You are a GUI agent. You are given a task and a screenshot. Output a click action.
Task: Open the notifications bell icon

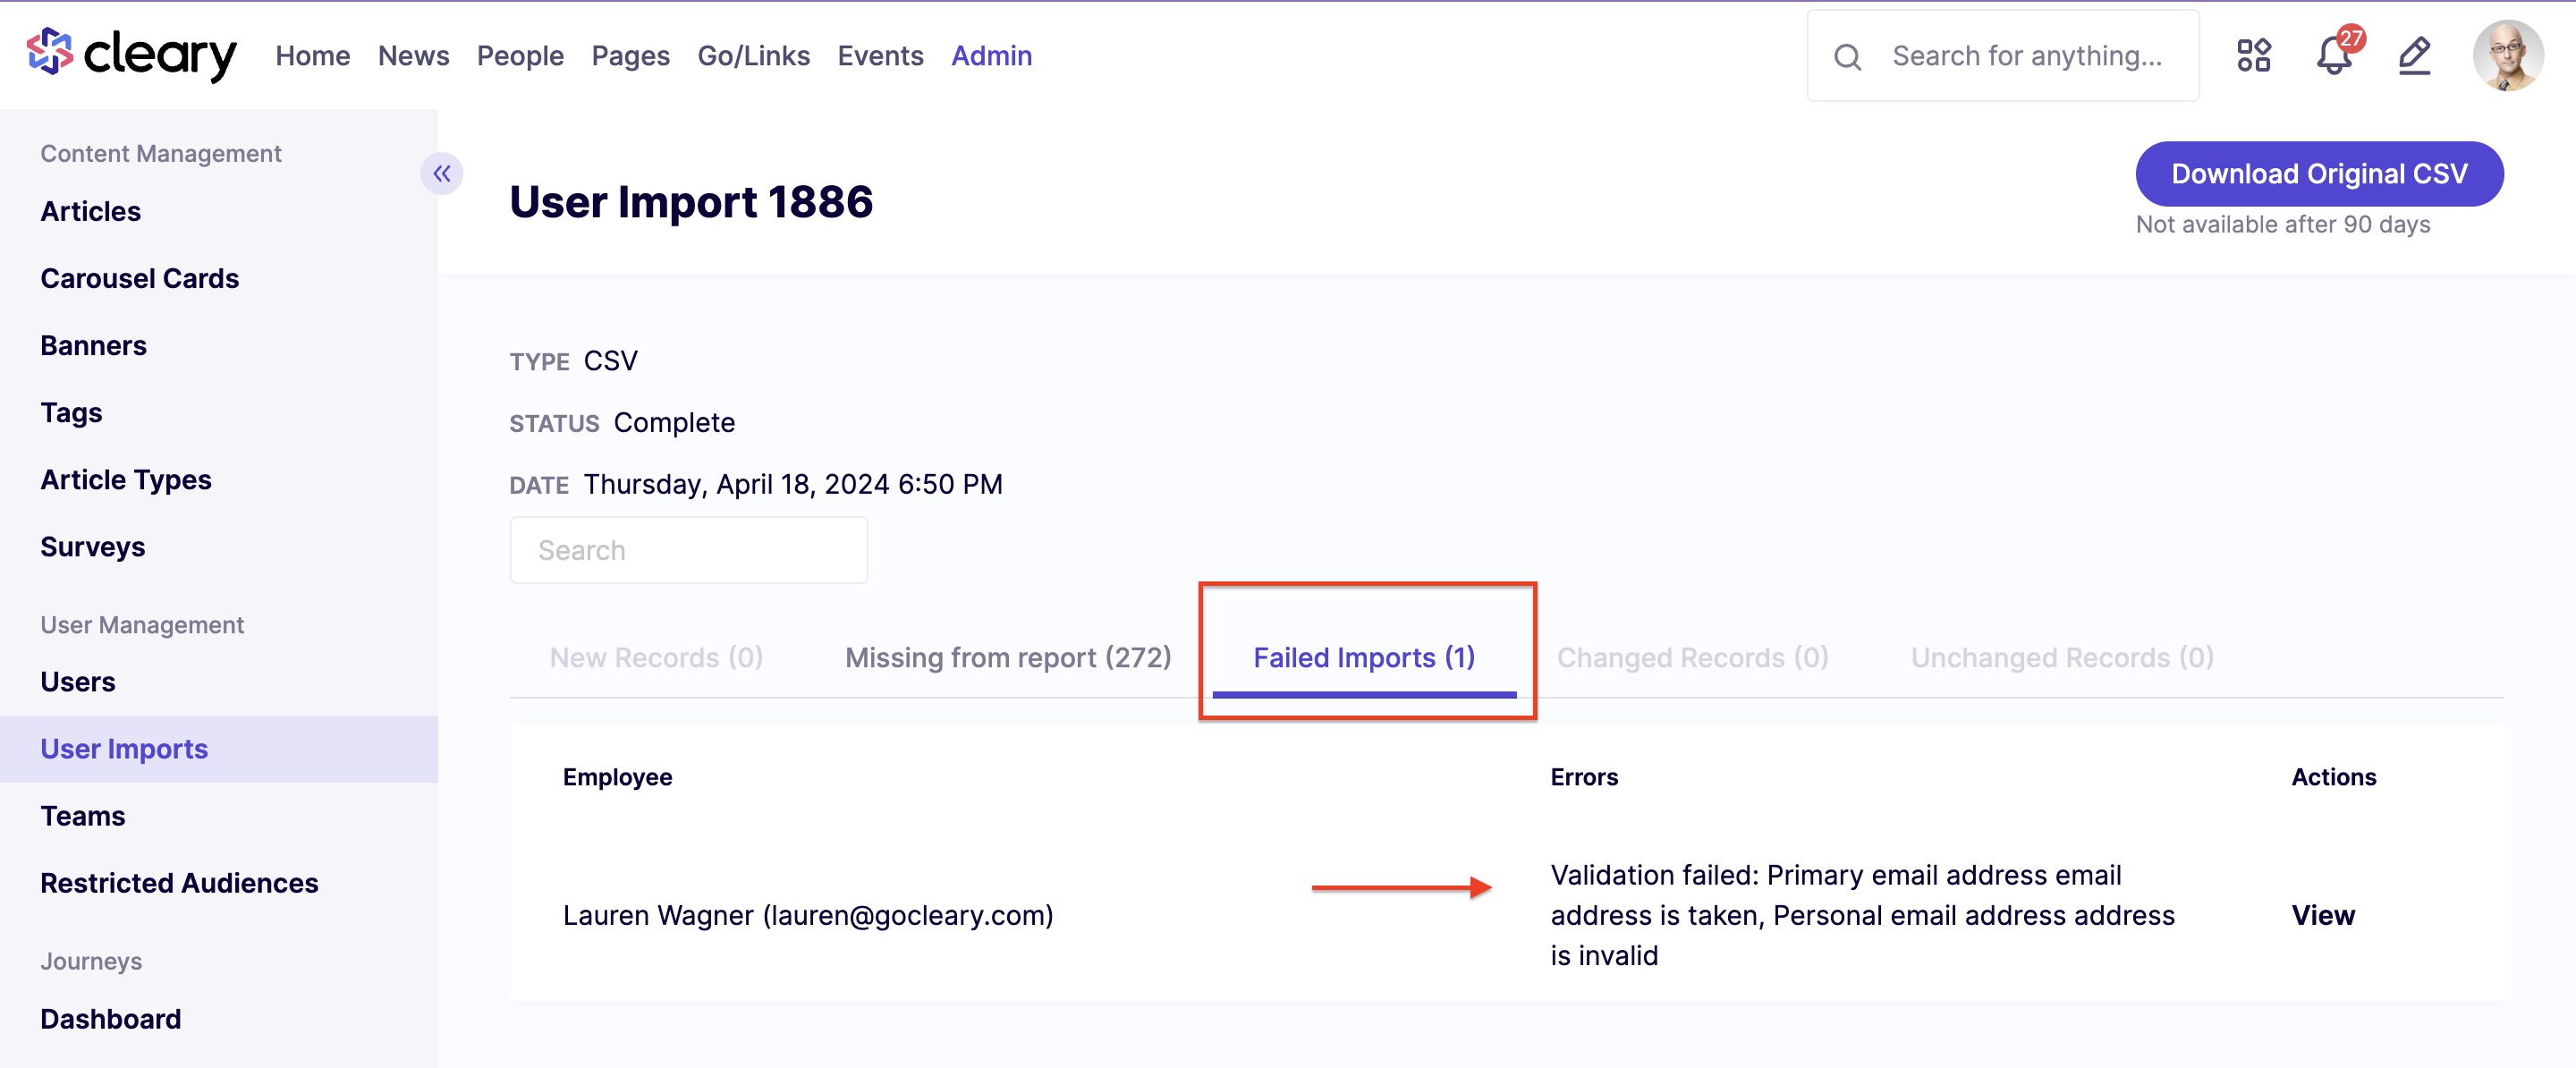click(2334, 56)
